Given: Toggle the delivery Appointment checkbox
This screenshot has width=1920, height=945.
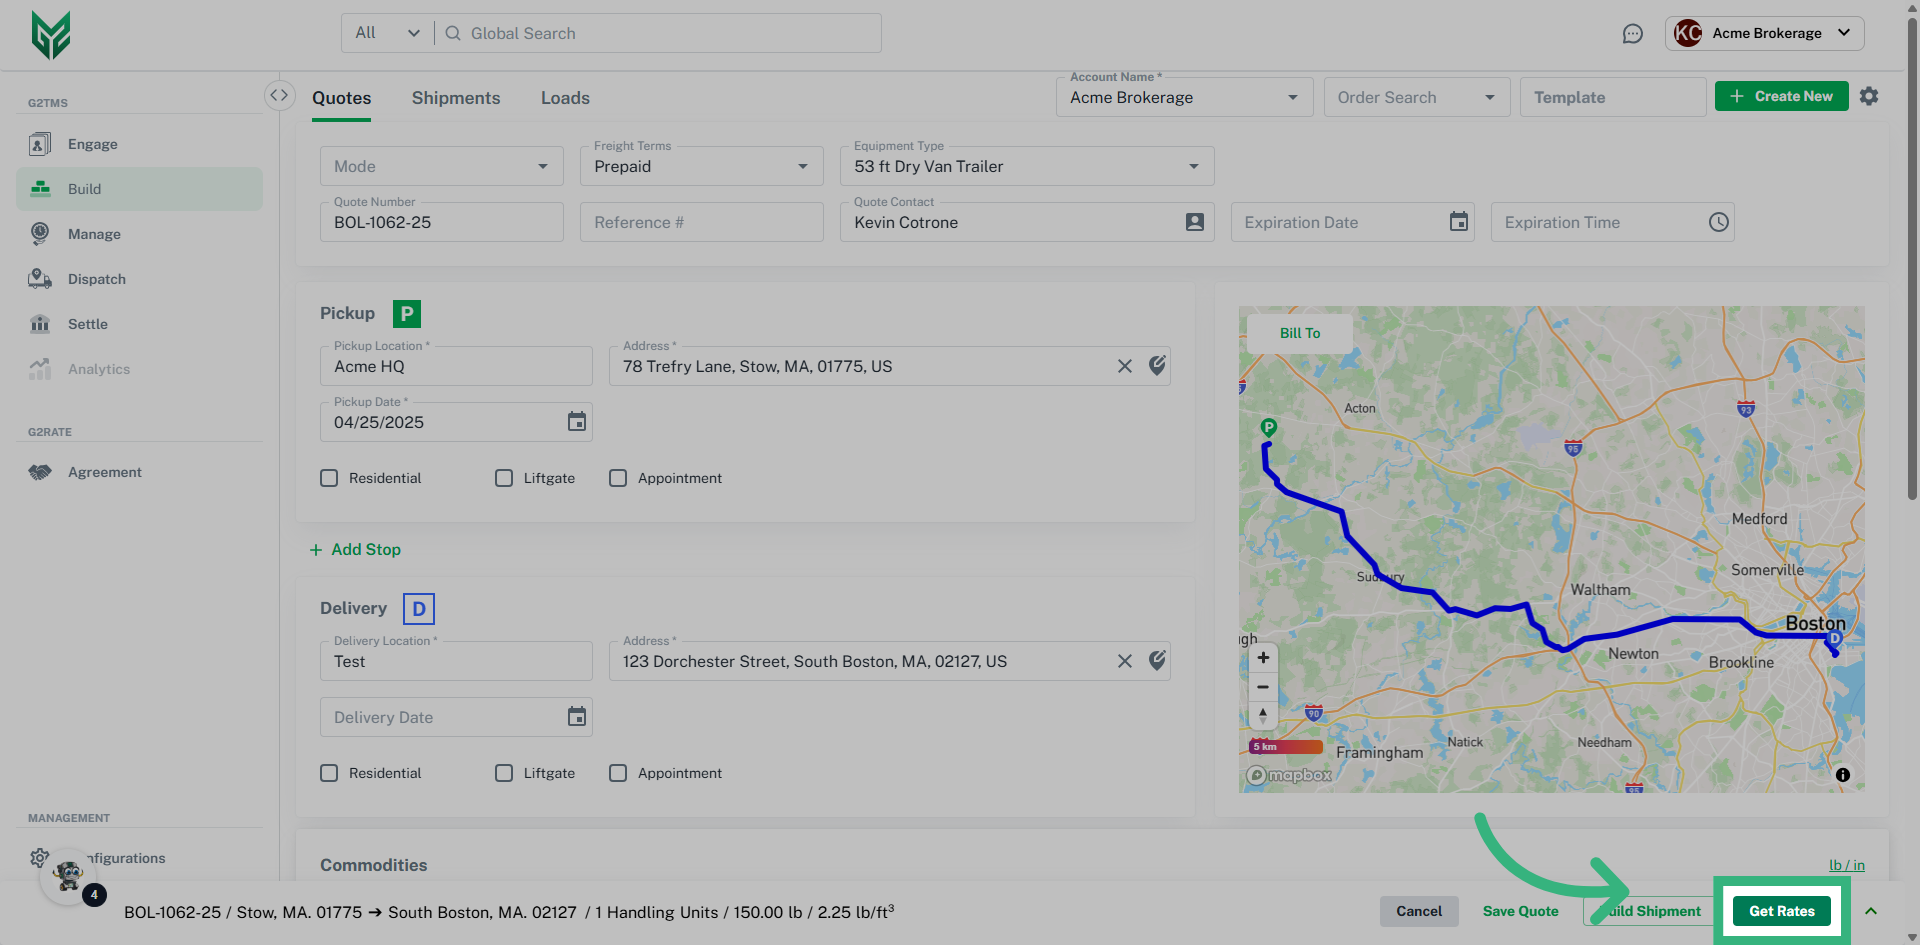Looking at the screenshot, I should (618, 773).
